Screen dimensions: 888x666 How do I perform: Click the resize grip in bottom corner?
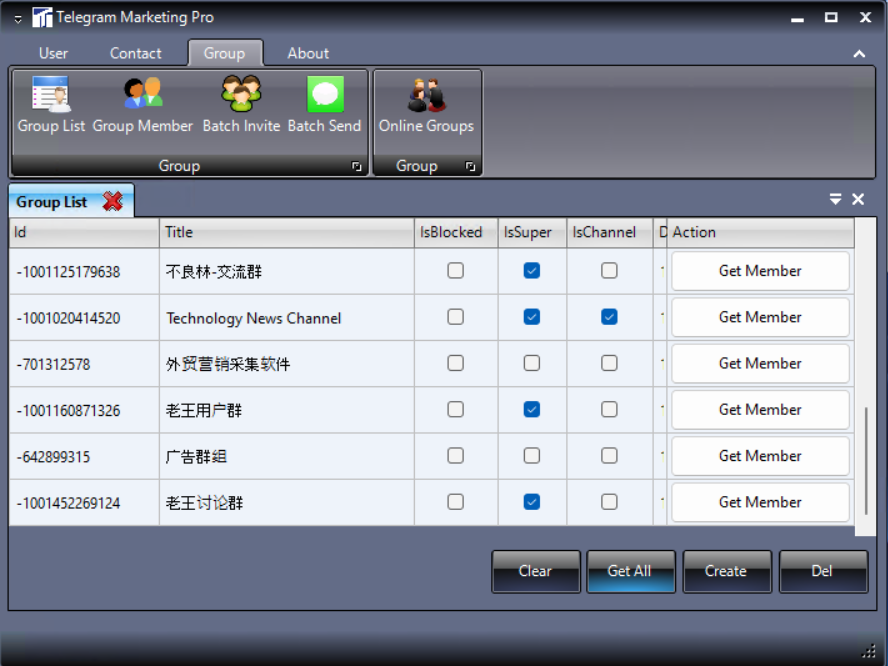tap(868, 650)
